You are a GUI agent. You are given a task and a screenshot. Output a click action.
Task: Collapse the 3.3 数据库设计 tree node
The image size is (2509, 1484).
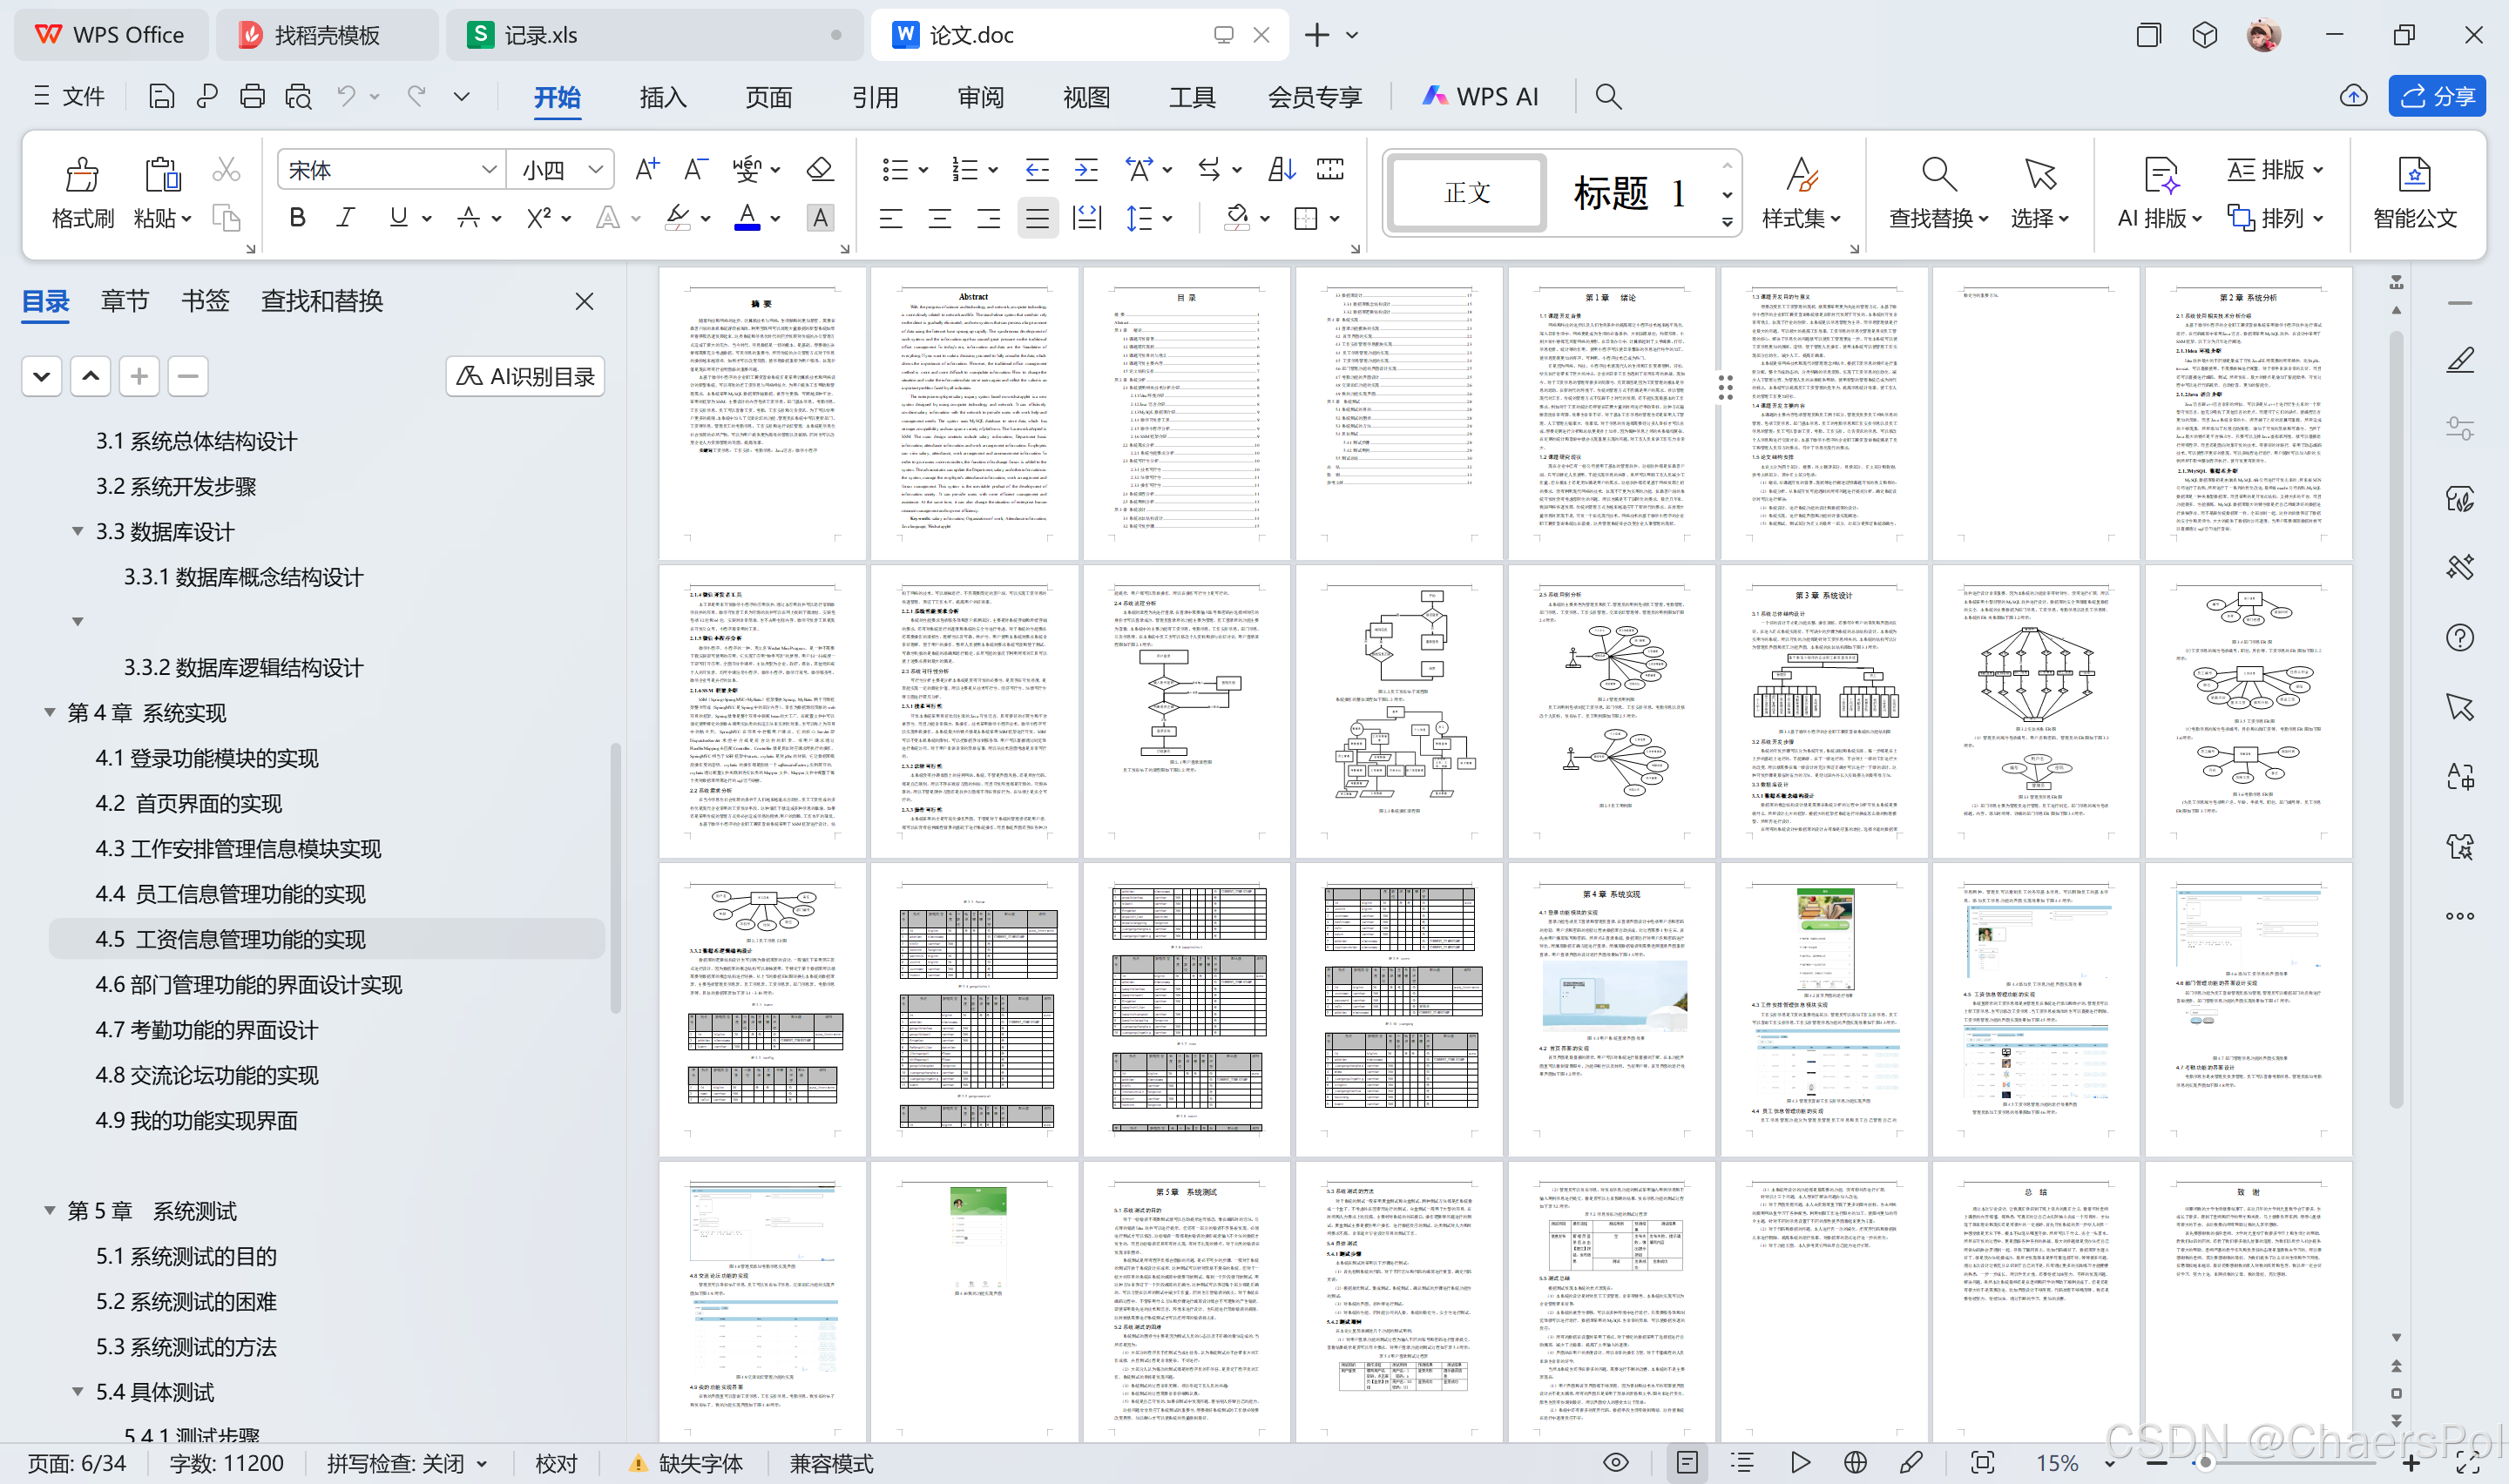77,531
